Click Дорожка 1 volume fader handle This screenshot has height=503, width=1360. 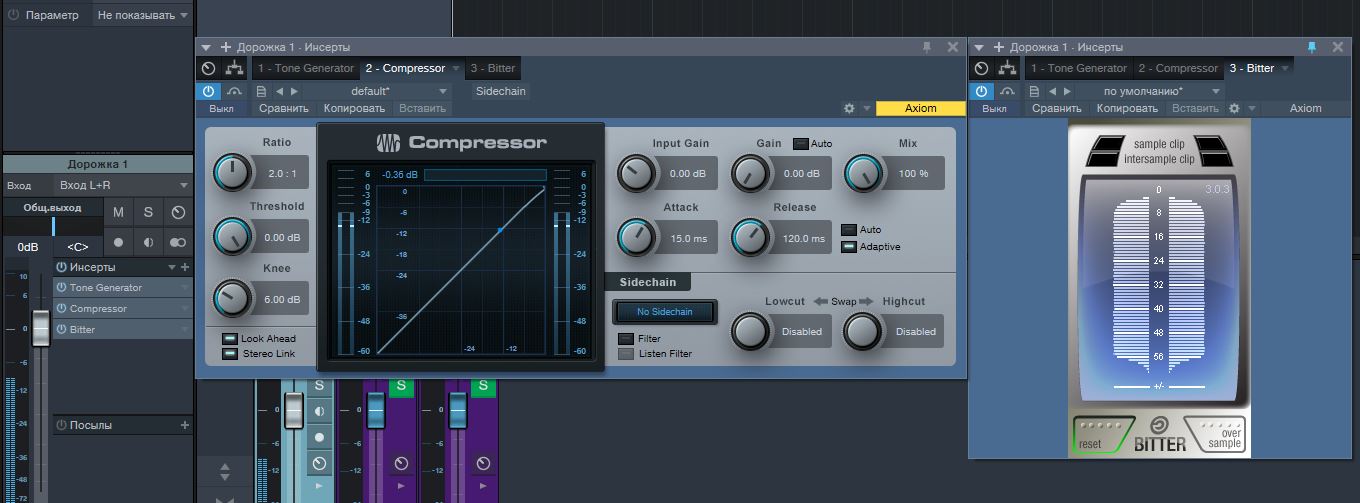pos(40,329)
